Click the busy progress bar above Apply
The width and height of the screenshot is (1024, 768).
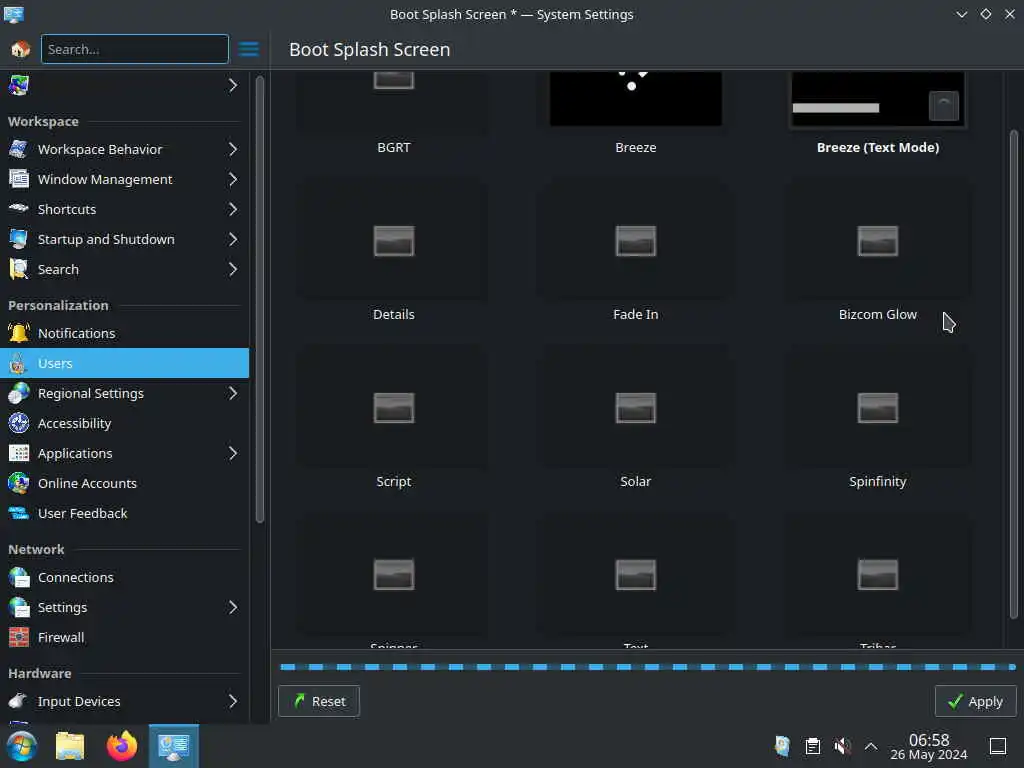[x=648, y=667]
